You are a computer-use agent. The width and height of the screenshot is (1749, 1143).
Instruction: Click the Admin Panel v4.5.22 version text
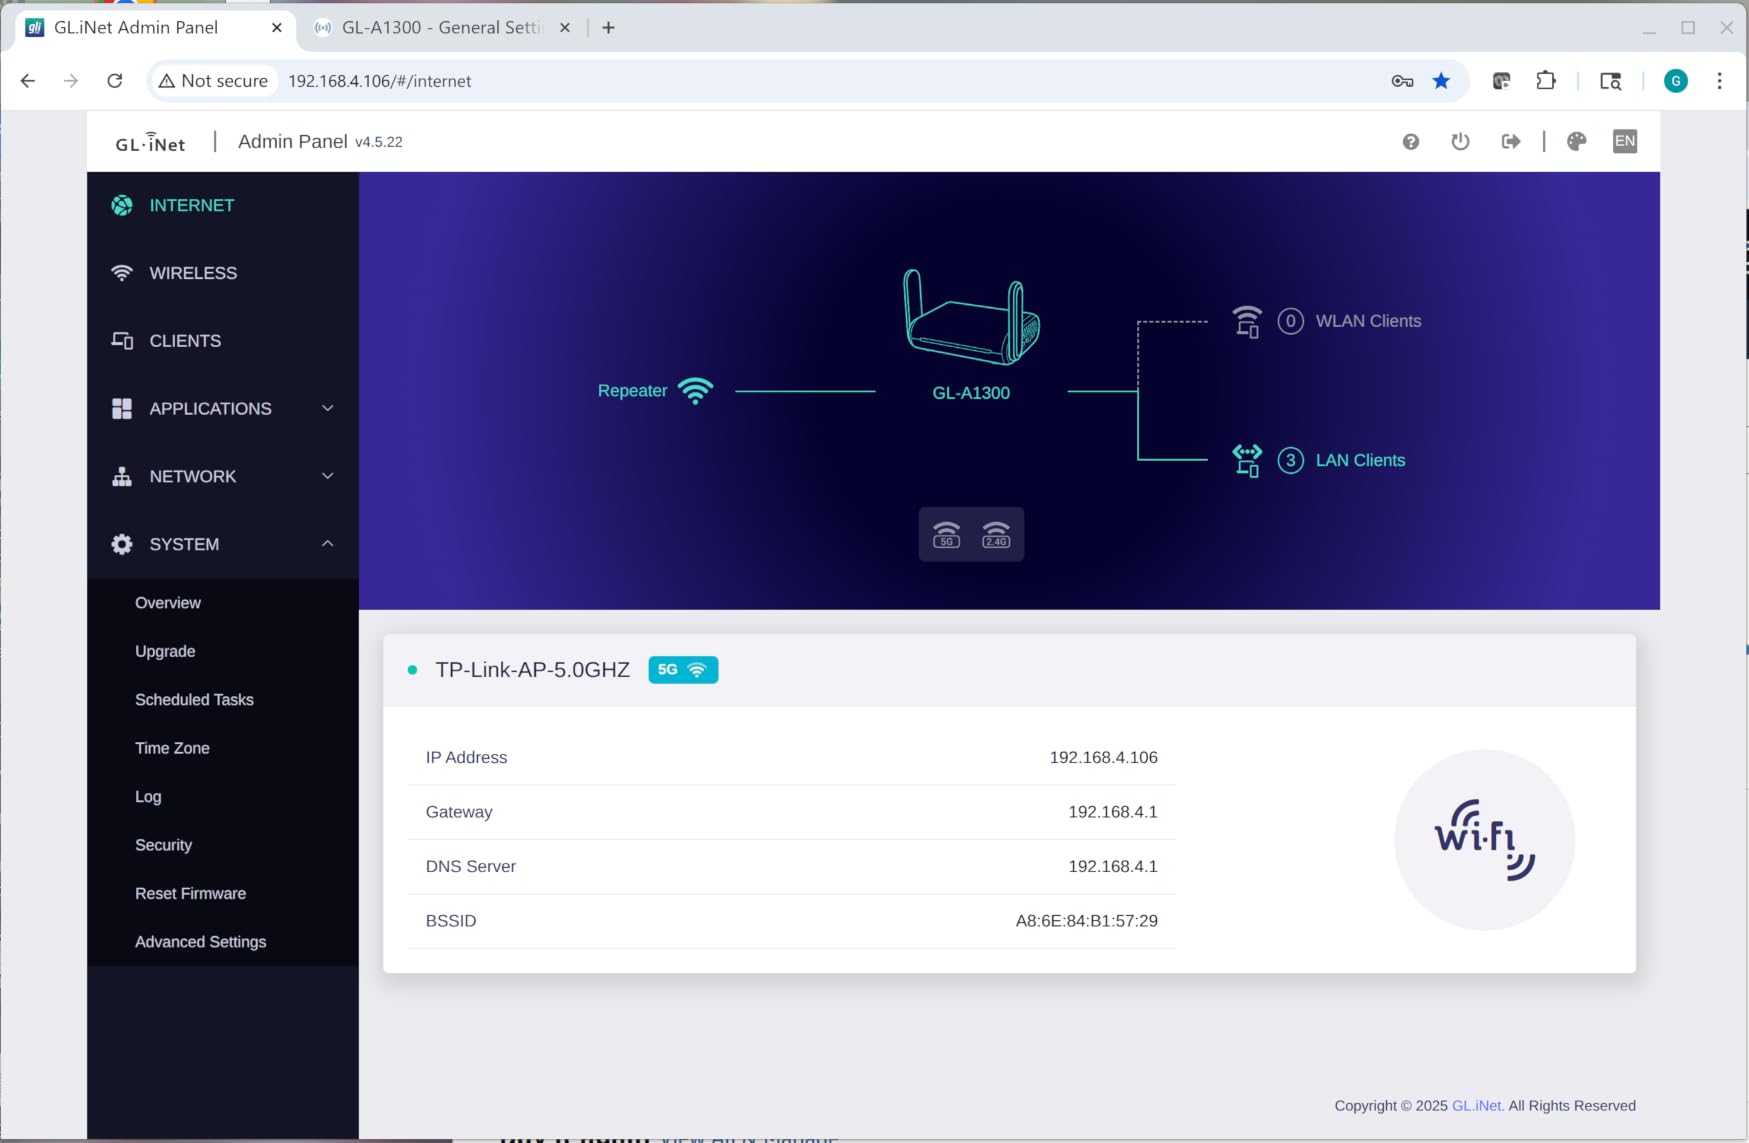pos(320,142)
